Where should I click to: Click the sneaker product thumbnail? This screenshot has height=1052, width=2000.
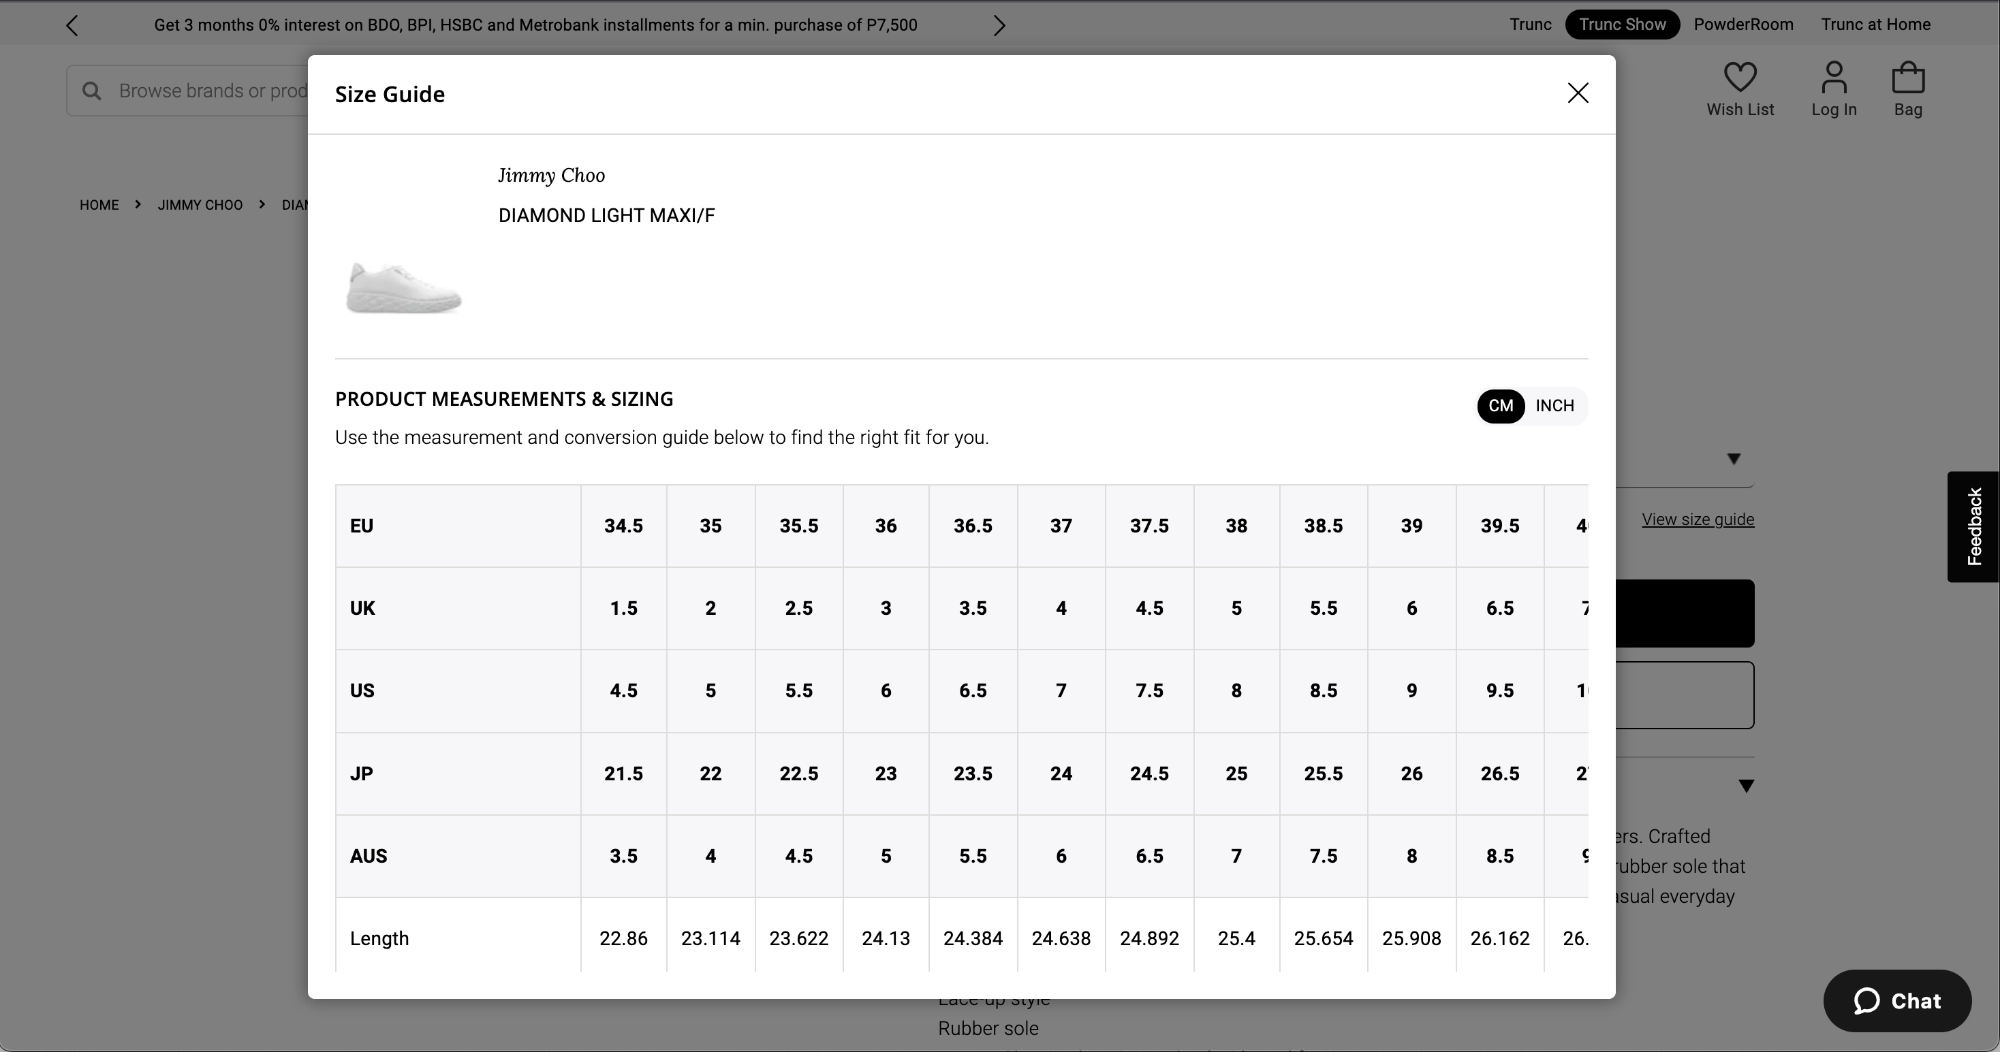click(404, 288)
